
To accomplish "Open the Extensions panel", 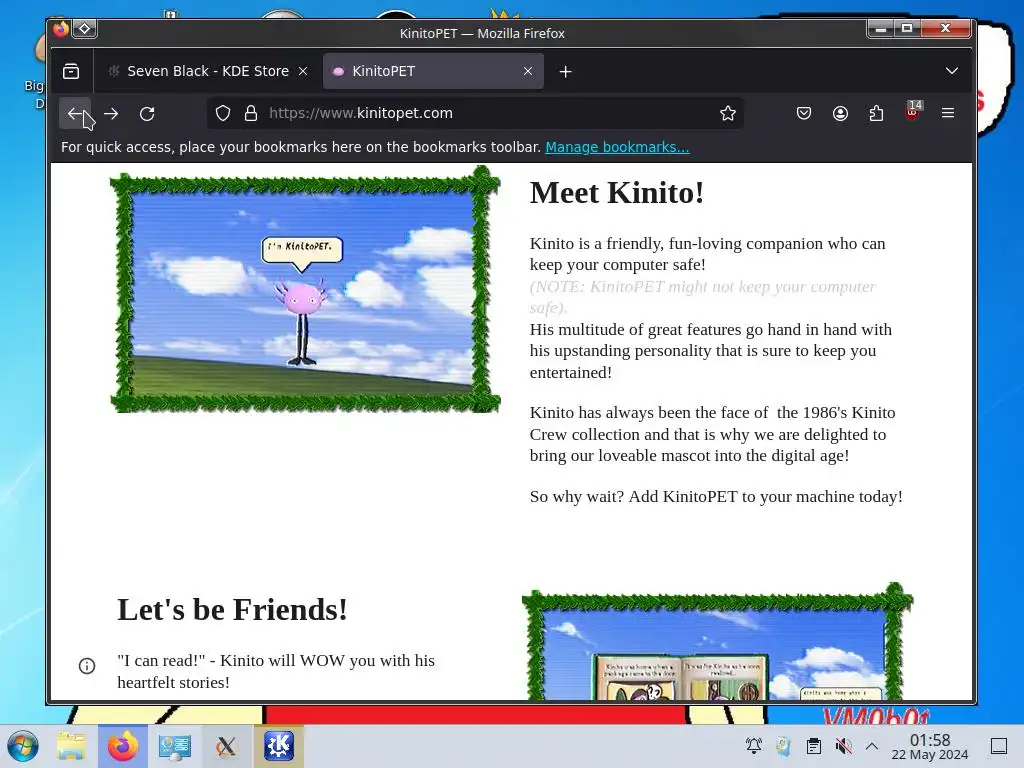I will click(876, 114).
